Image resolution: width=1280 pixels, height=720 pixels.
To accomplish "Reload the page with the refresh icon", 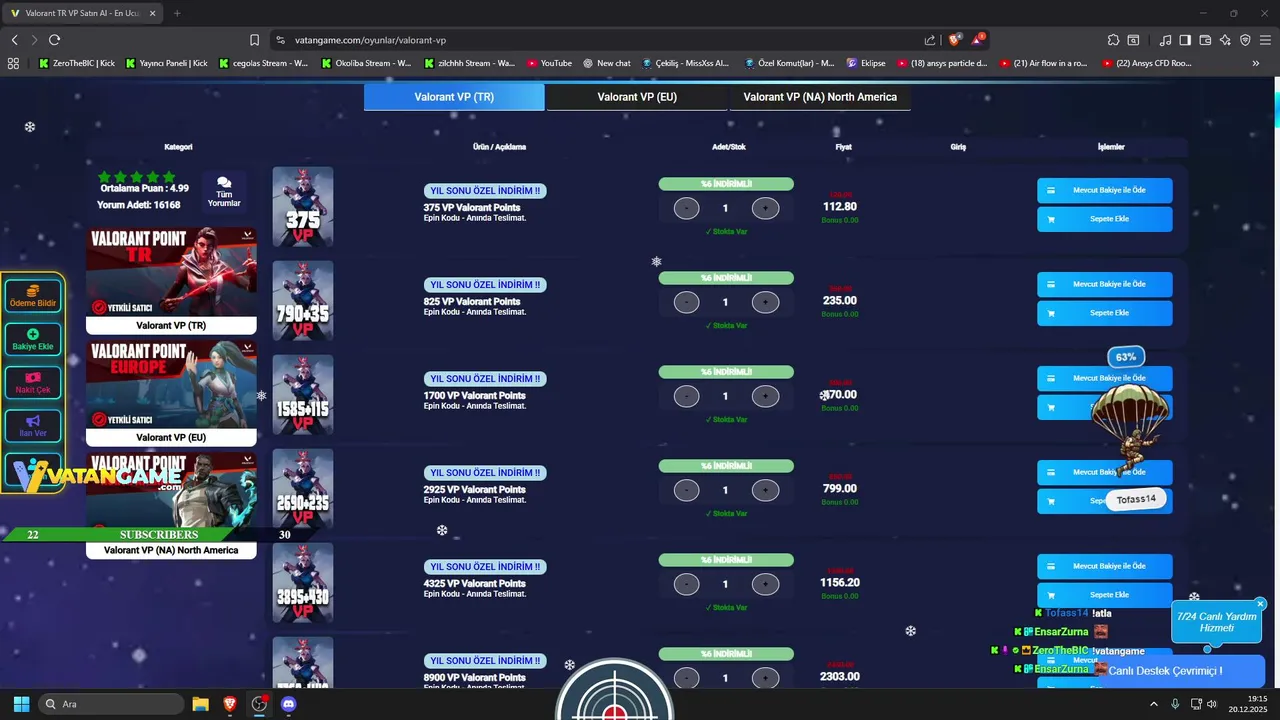I will tap(54, 40).
